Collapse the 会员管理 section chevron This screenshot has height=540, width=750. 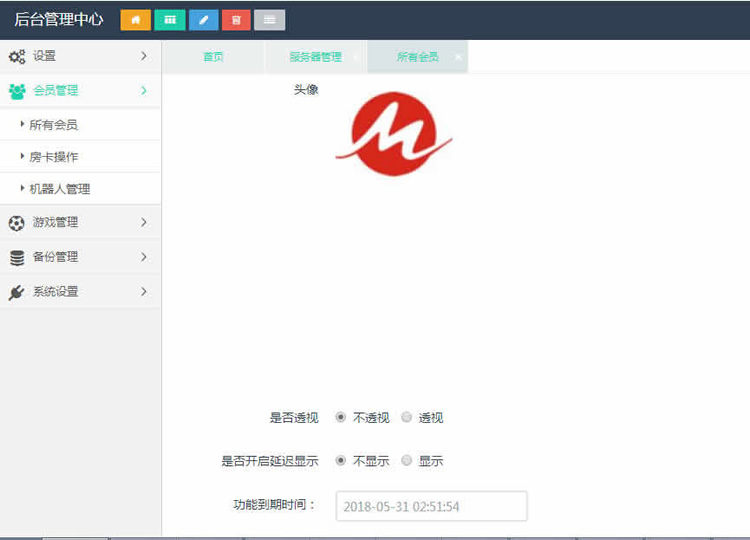pos(144,90)
